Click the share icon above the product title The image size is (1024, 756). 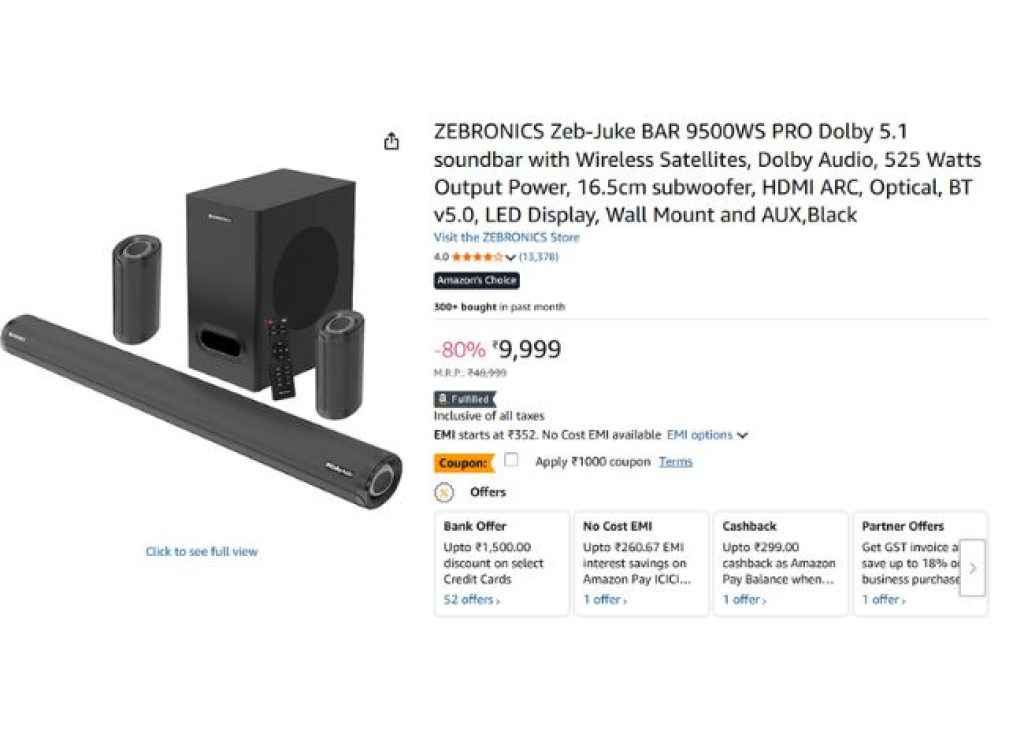tap(390, 140)
